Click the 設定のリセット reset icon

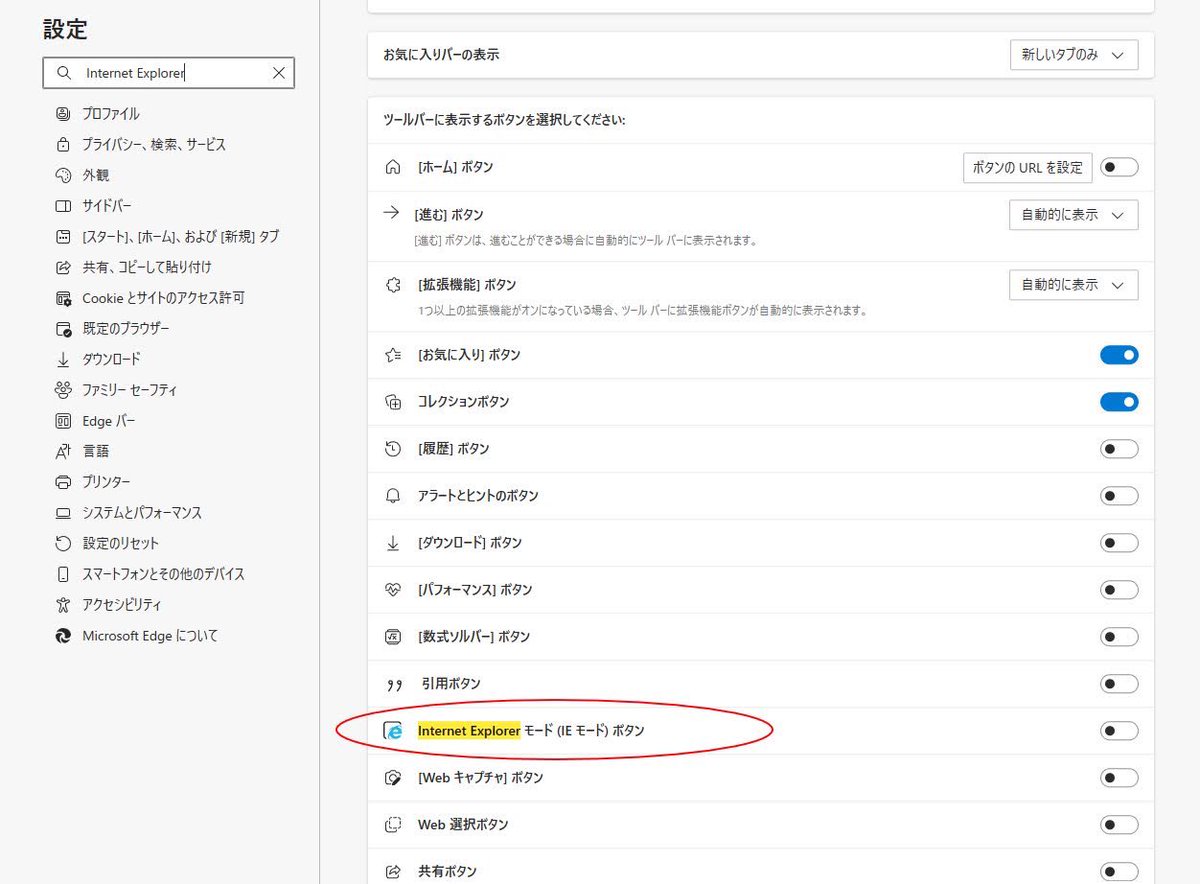click(x=64, y=543)
